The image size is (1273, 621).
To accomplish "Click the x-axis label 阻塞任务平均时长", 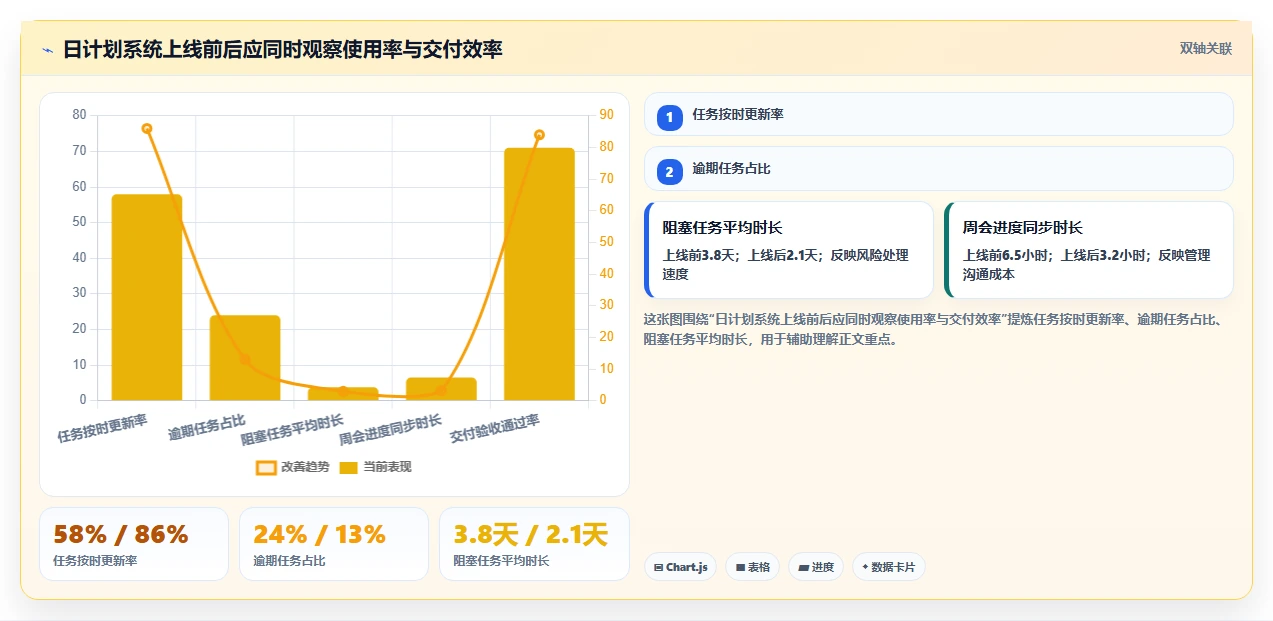I will (x=292, y=429).
